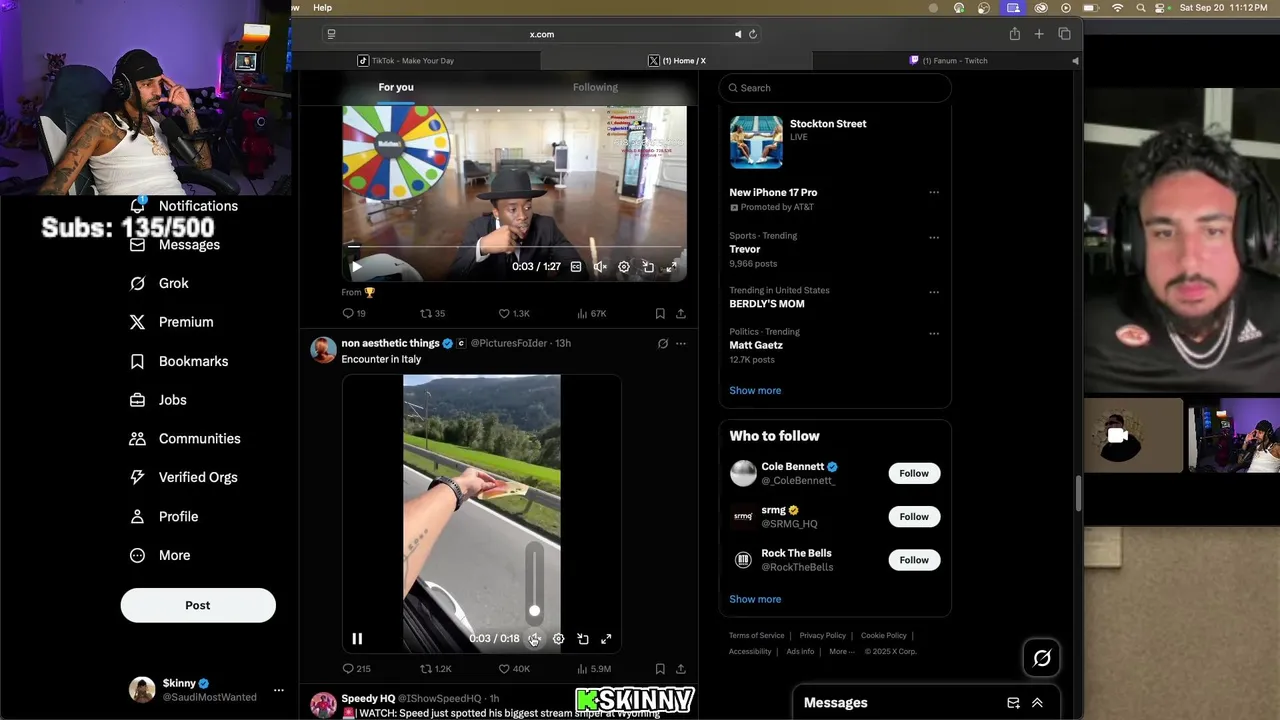The image size is (1280, 720).
Task: Select the TikTok - Make Your Day tab
Action: [406, 60]
